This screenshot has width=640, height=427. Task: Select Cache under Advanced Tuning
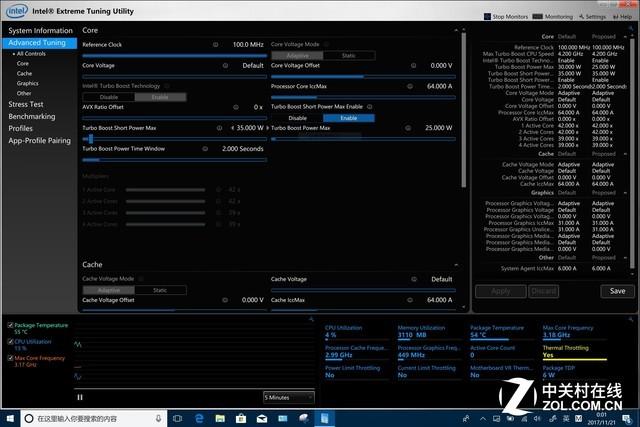pyautogui.click(x=24, y=73)
